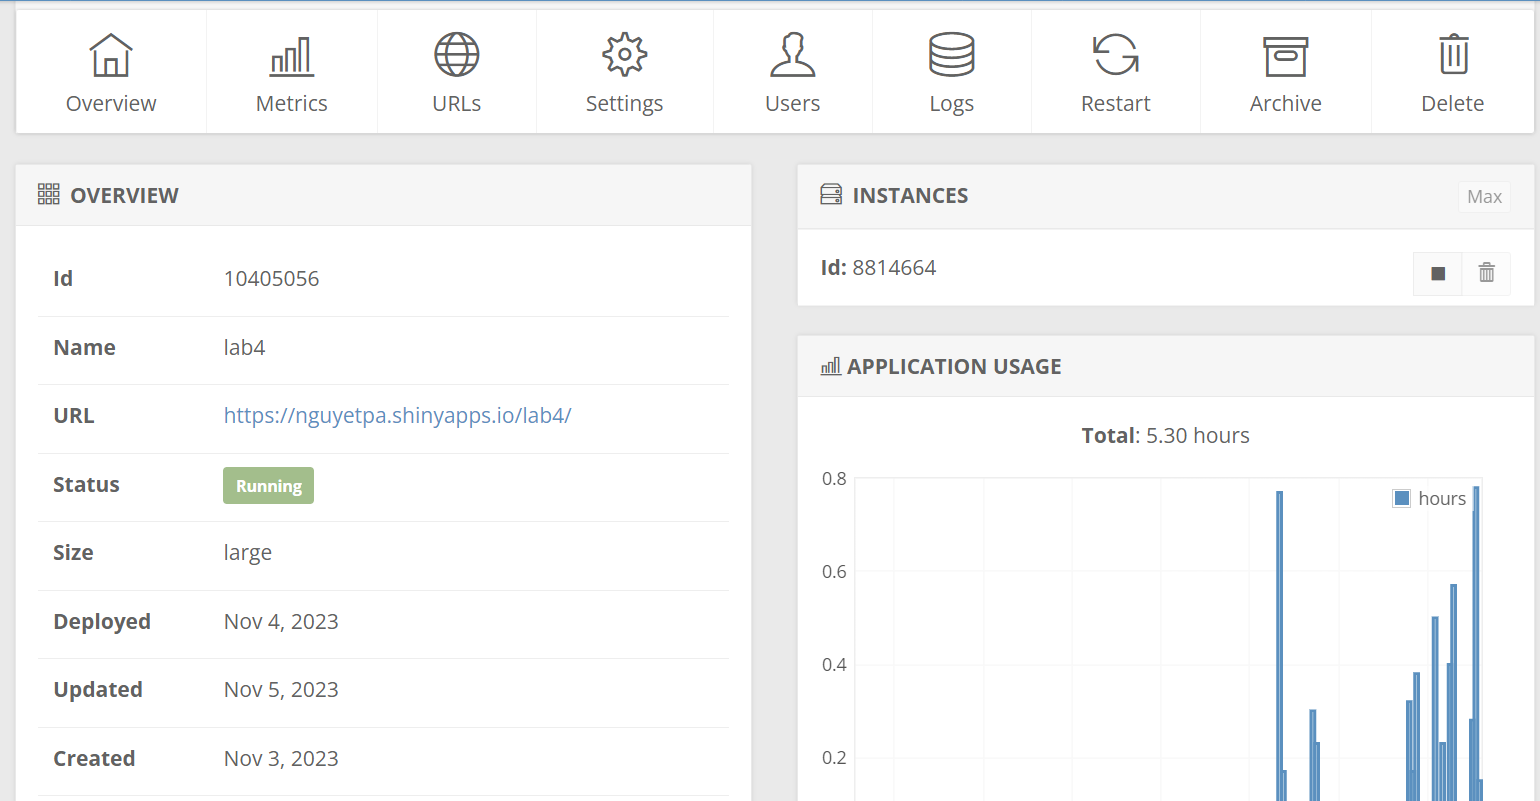Click the Restart circular arrows icon
This screenshot has width=1540, height=801.
tap(1116, 54)
